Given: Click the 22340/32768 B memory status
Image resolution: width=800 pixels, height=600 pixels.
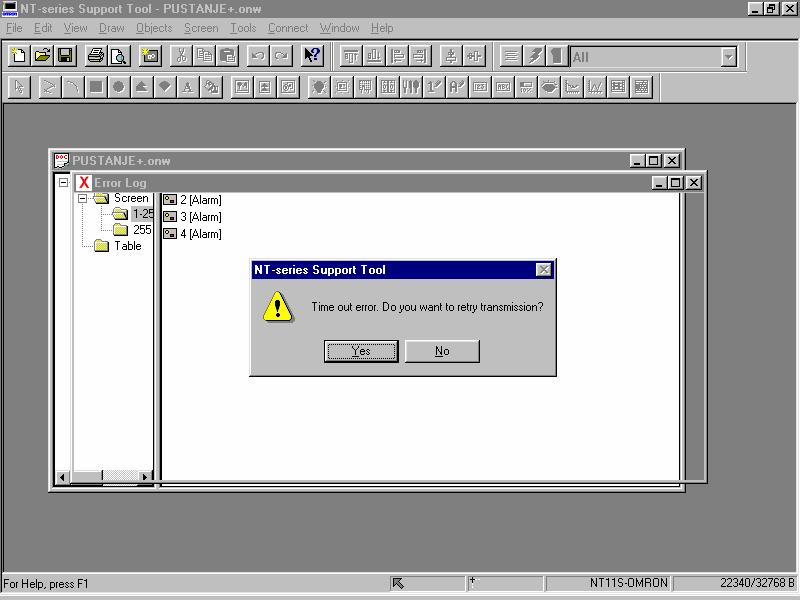Looking at the screenshot, I should tap(757, 583).
